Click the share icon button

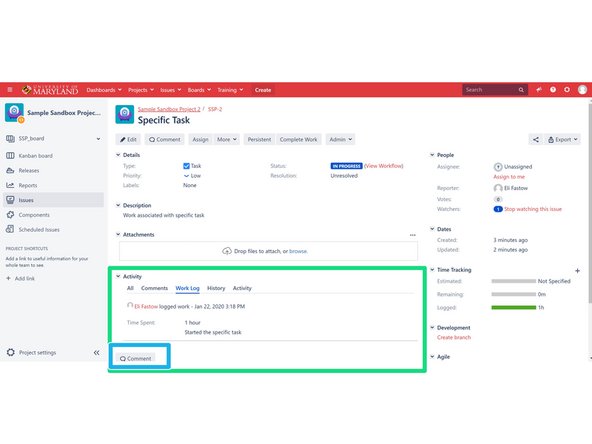click(536, 139)
